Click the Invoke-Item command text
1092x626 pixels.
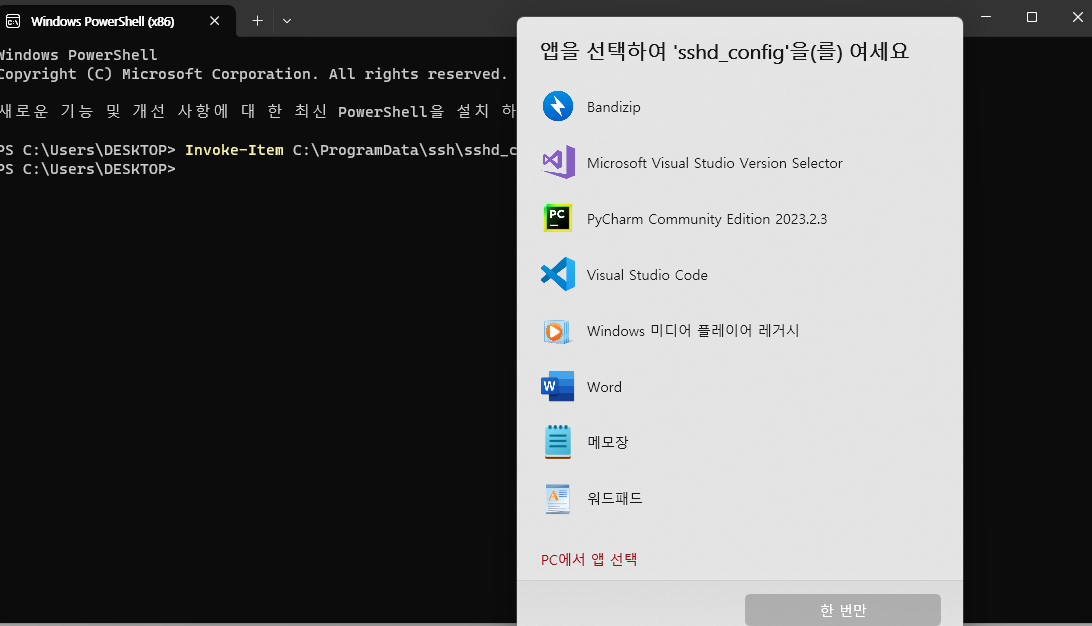(234, 150)
